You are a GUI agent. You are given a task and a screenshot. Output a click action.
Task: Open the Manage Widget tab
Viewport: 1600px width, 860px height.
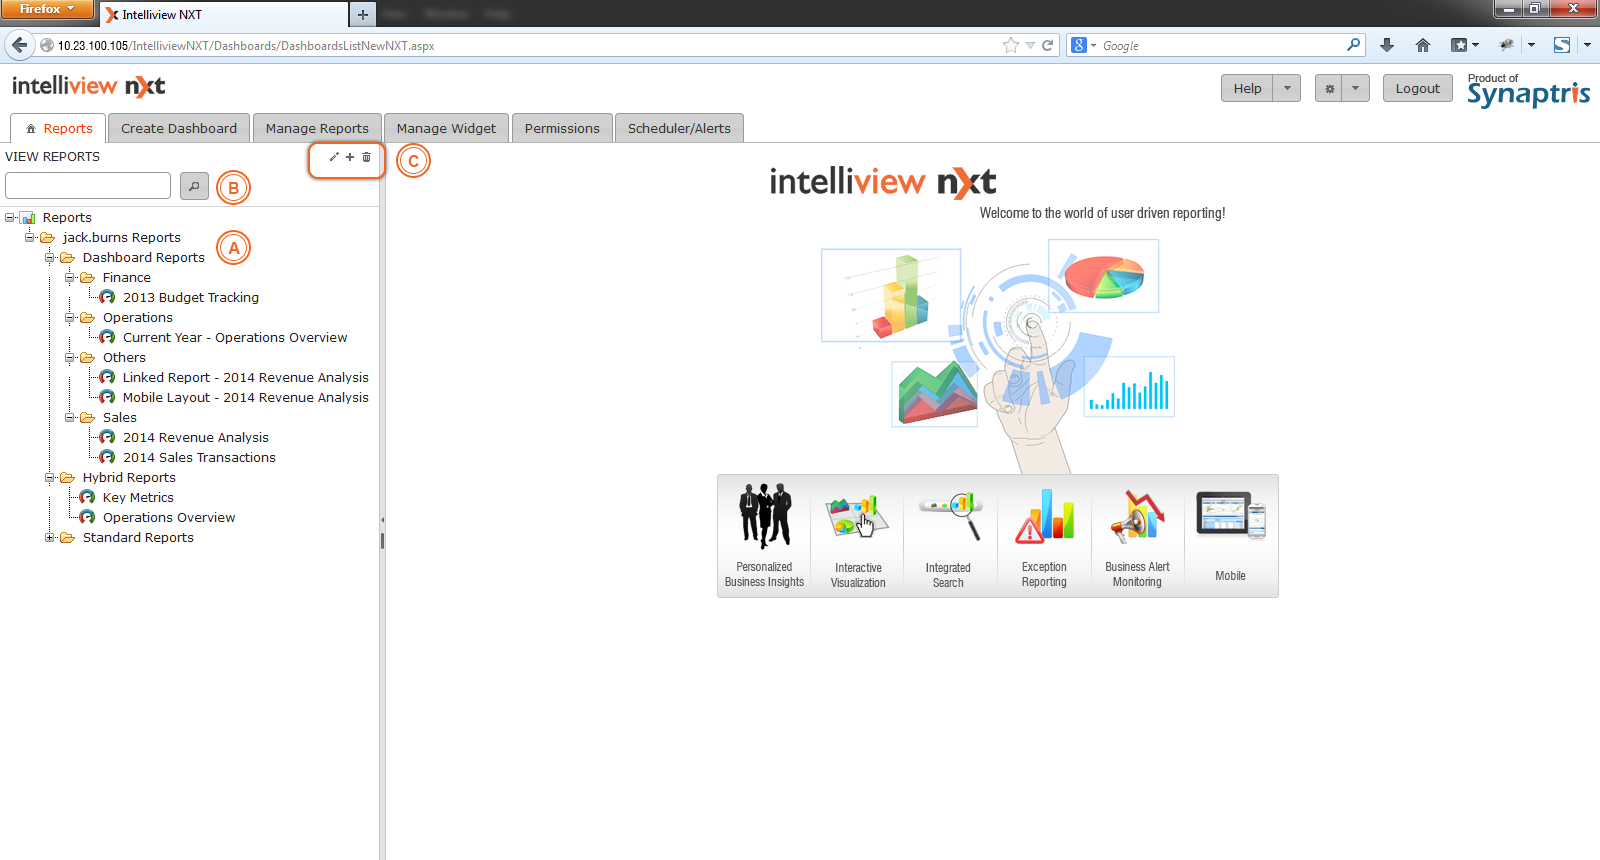pos(446,128)
